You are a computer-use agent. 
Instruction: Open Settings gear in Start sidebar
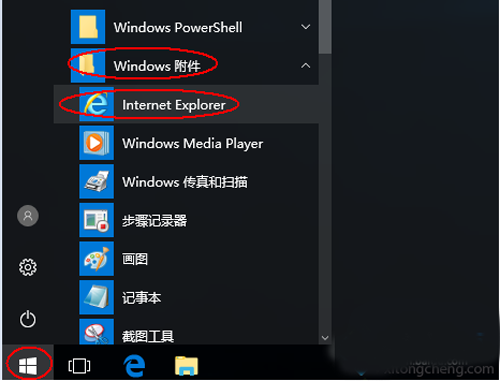(28, 267)
